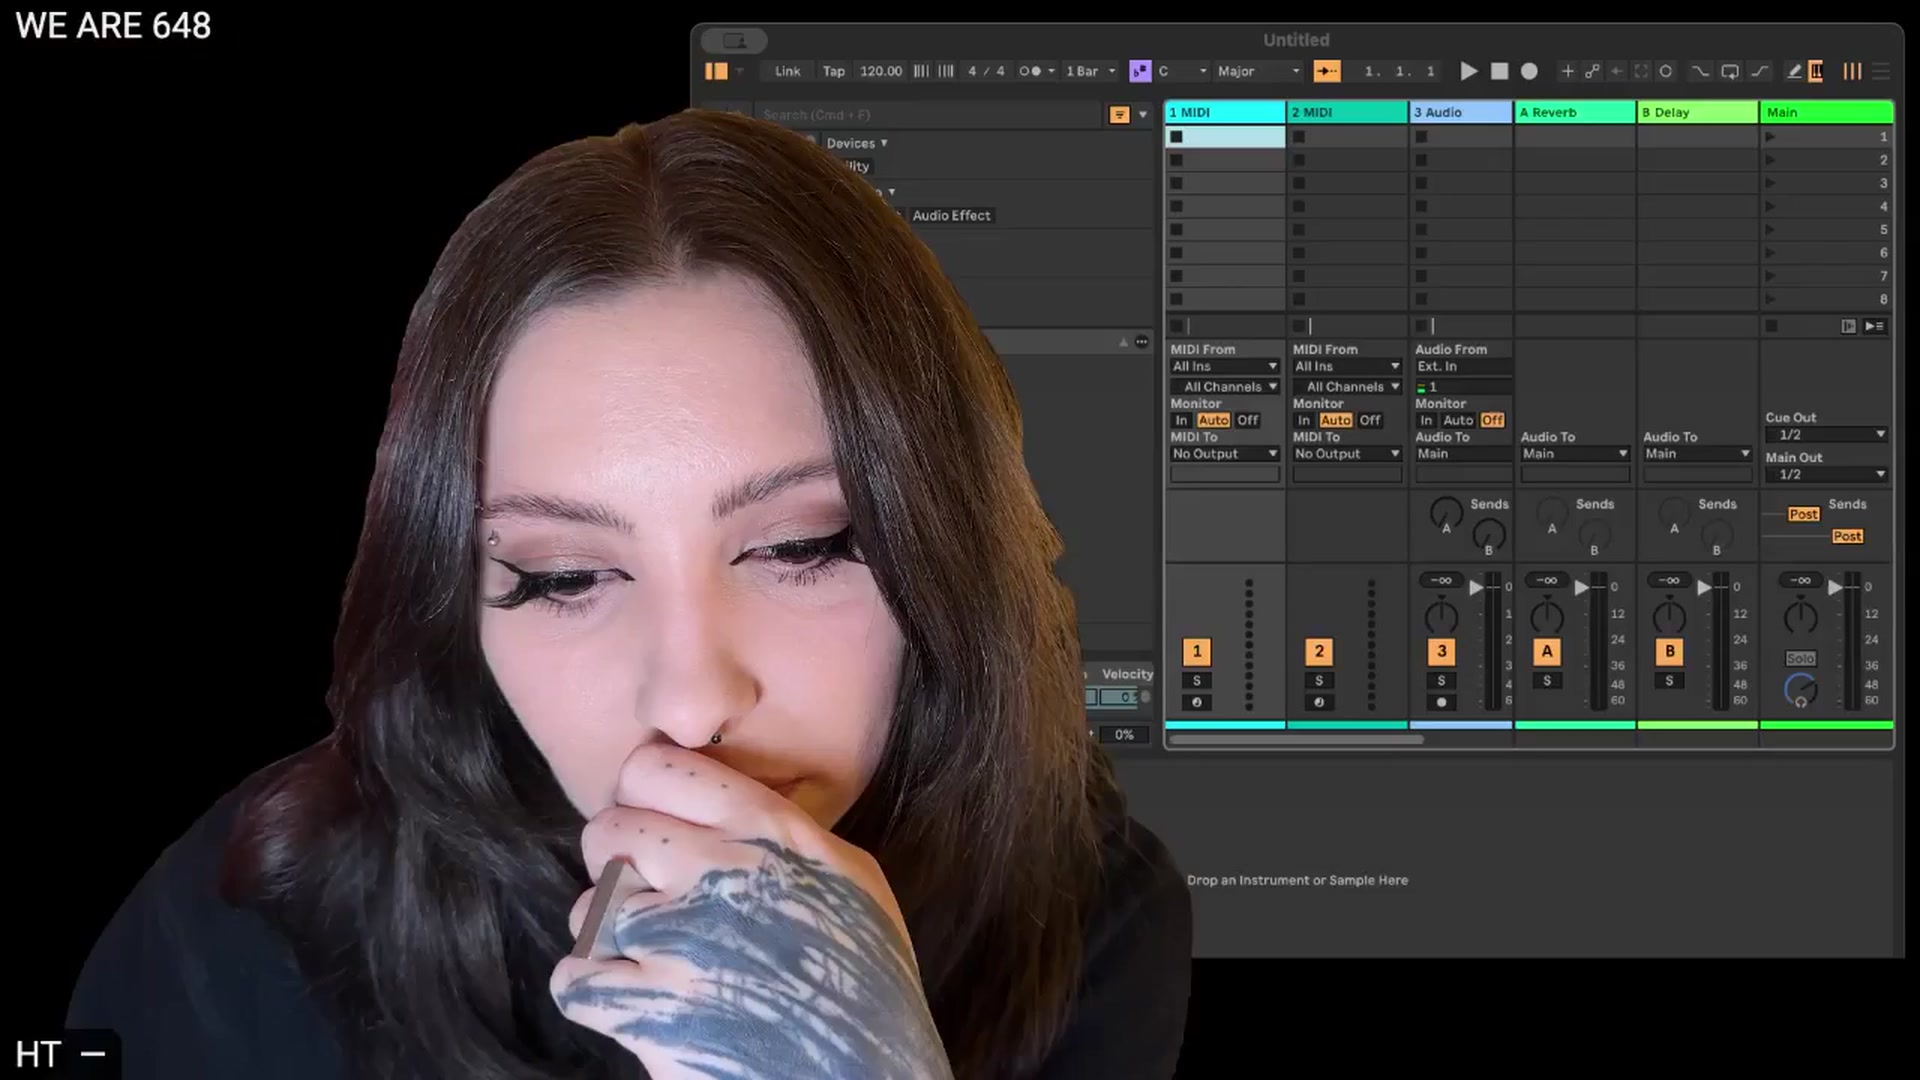Start playback with the Play button
The height and width of the screenshot is (1080, 1920).
[x=1468, y=71]
